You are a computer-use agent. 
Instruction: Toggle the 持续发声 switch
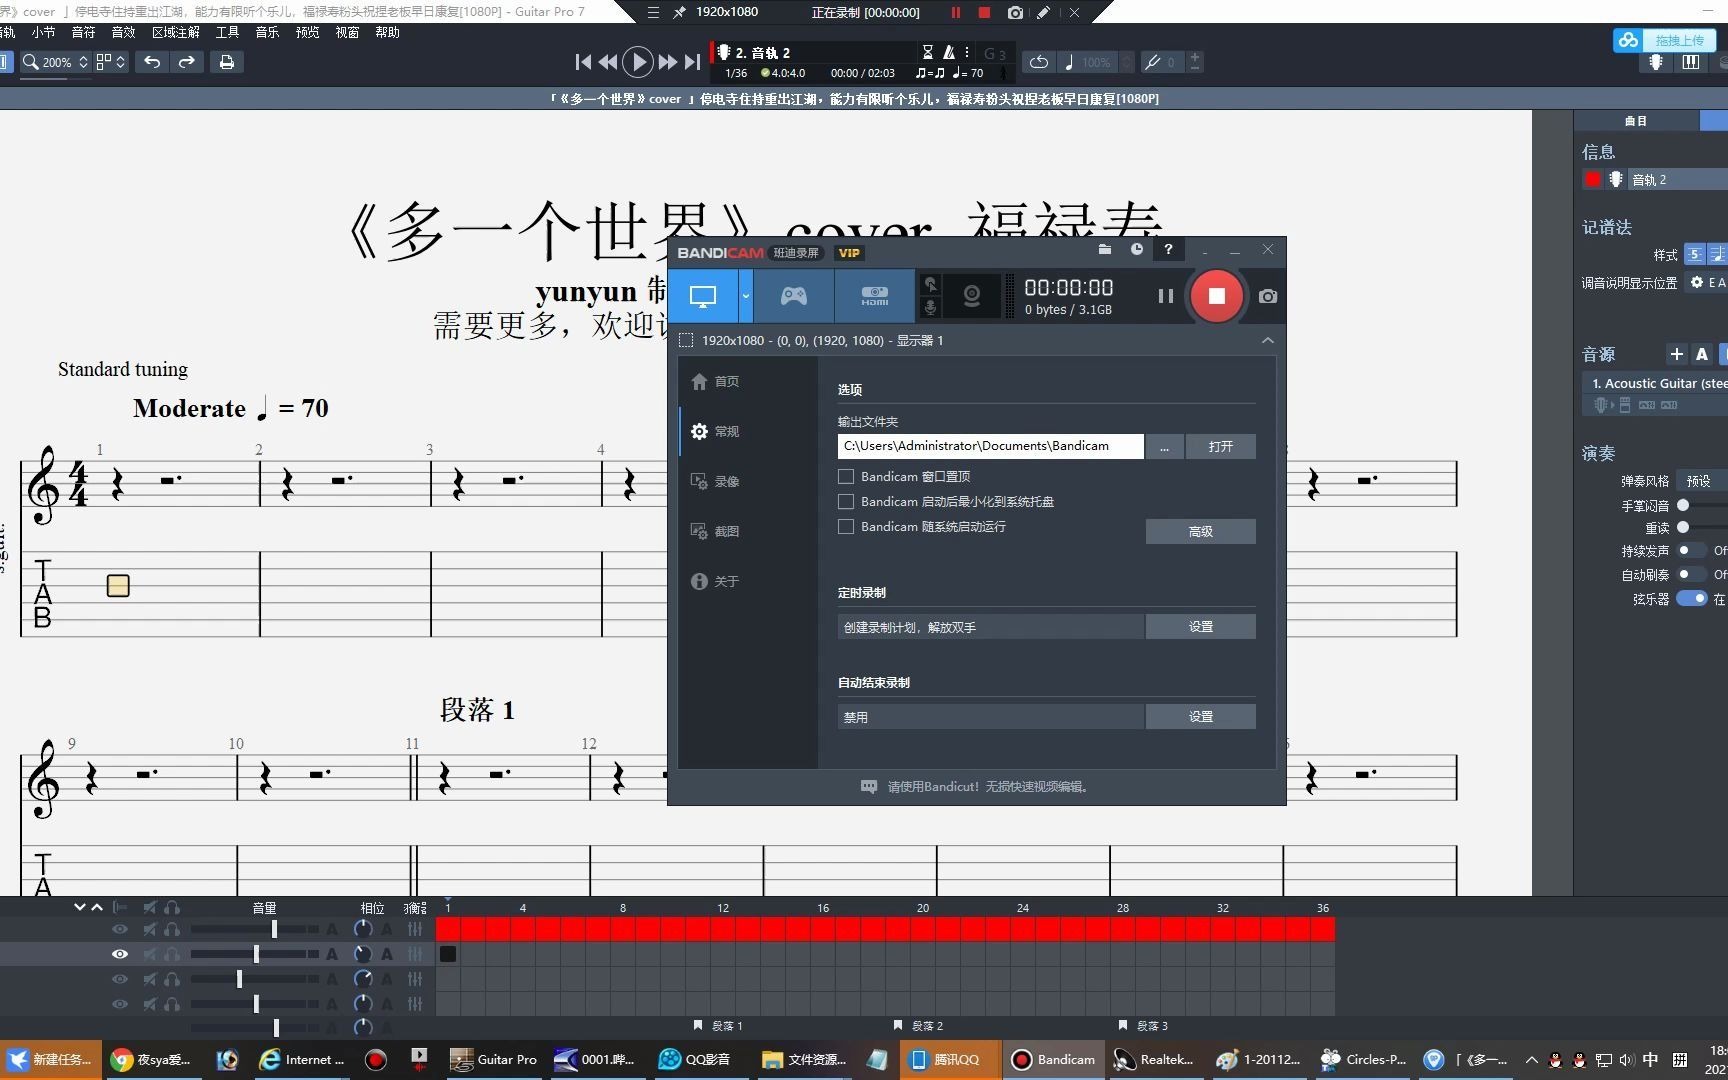[x=1691, y=550]
